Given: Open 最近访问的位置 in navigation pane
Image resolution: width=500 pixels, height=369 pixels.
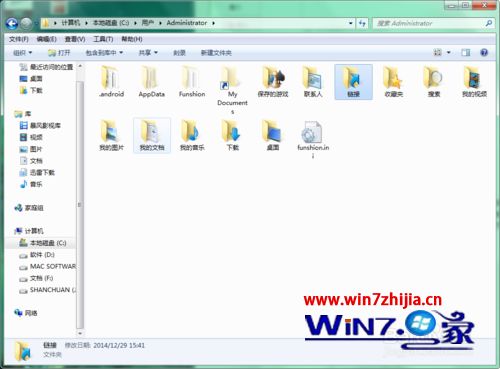Looking at the screenshot, I should [x=46, y=67].
